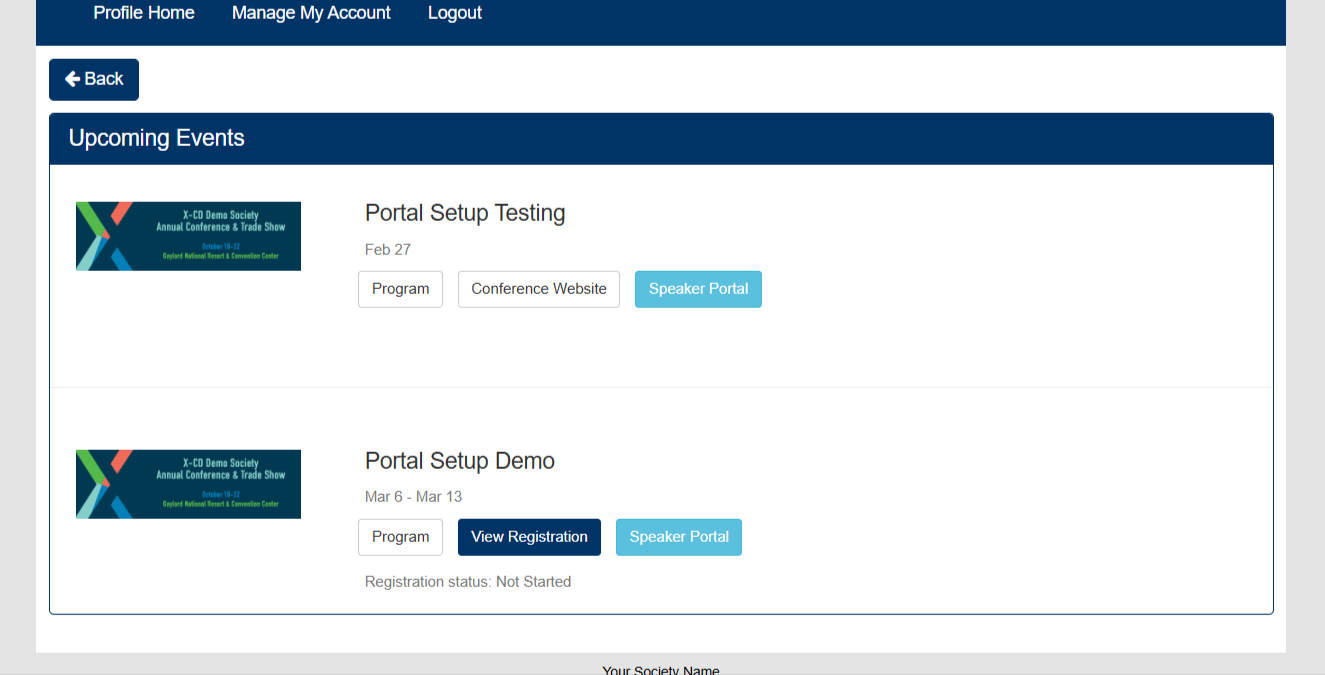This screenshot has height=675, width=1325.
Task: Click the X logo in the Demo banner
Action: 104,484
